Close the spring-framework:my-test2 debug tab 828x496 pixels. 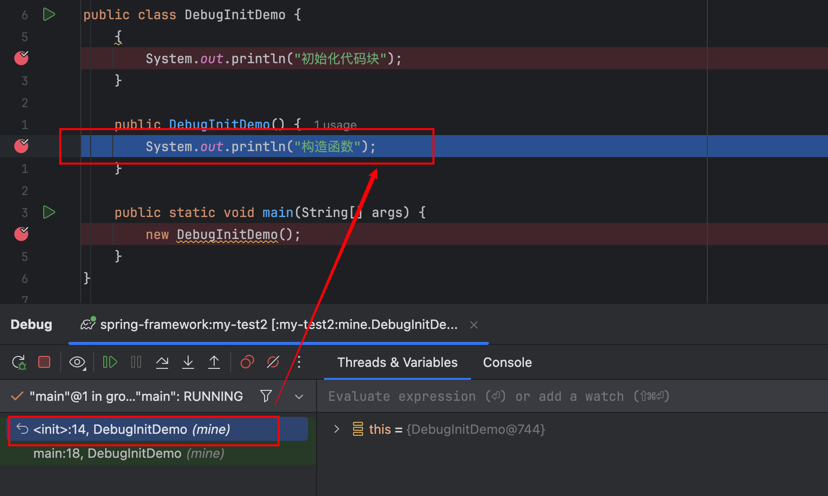pos(474,325)
